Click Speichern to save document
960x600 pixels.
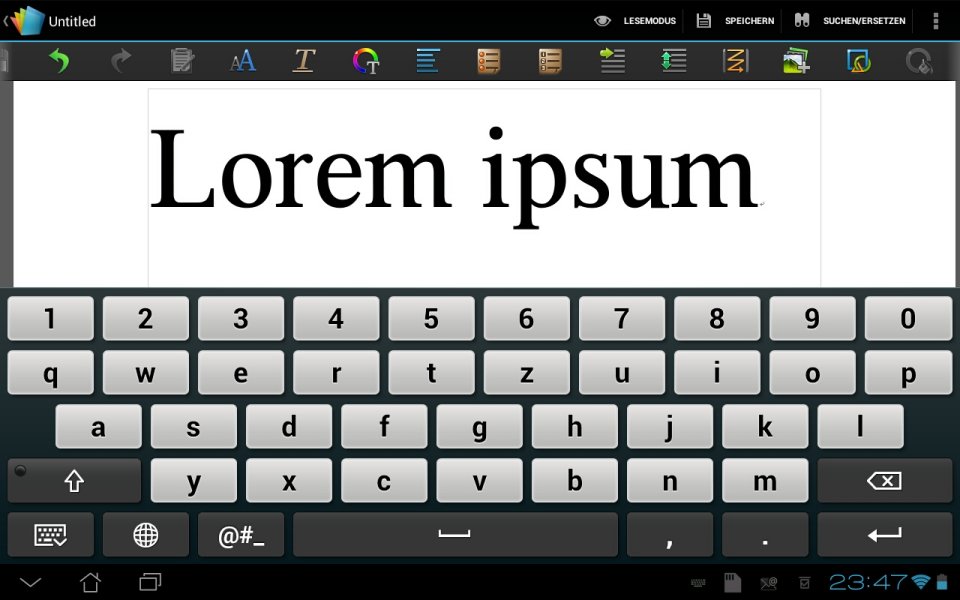tap(735, 21)
